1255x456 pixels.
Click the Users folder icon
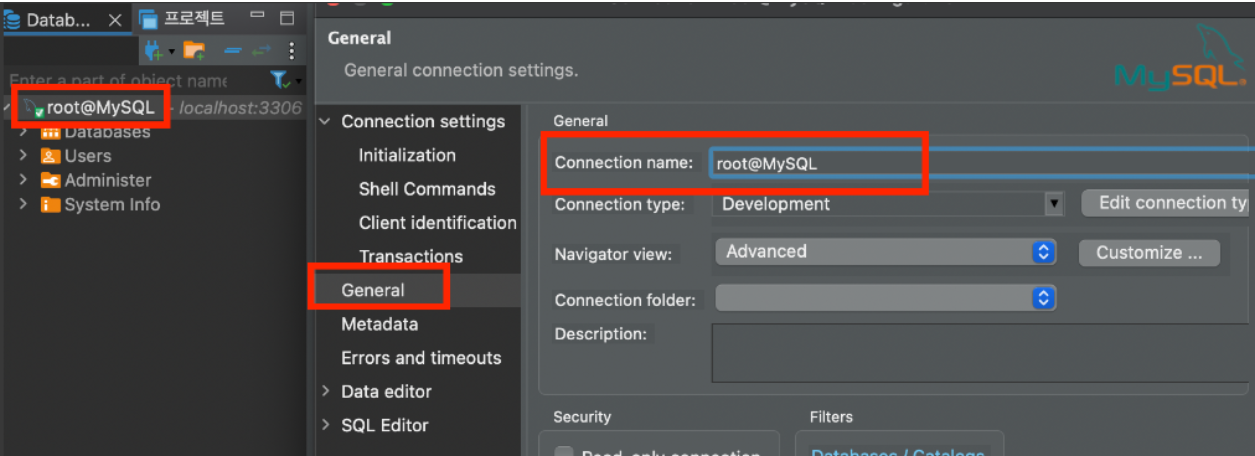[x=50, y=156]
